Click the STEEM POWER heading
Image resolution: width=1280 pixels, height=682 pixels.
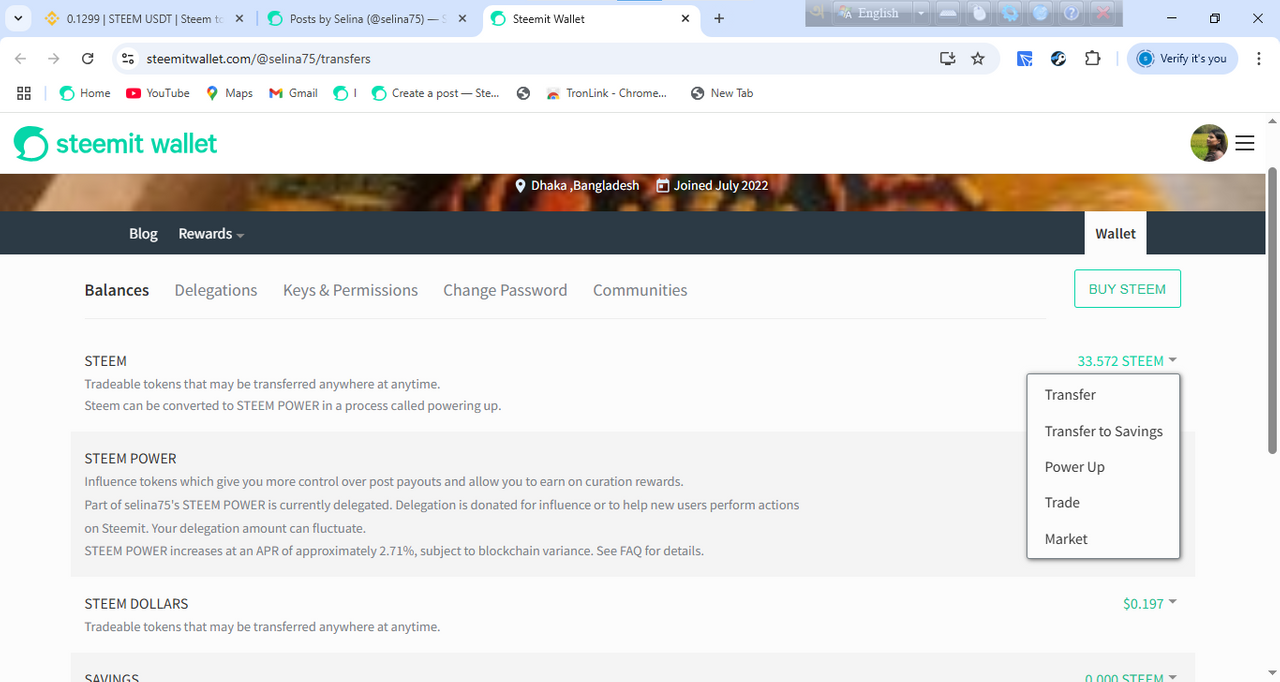tap(130, 458)
